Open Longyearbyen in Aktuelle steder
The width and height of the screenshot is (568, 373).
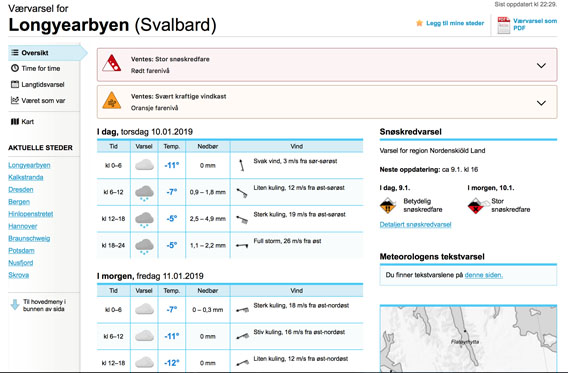tap(29, 165)
